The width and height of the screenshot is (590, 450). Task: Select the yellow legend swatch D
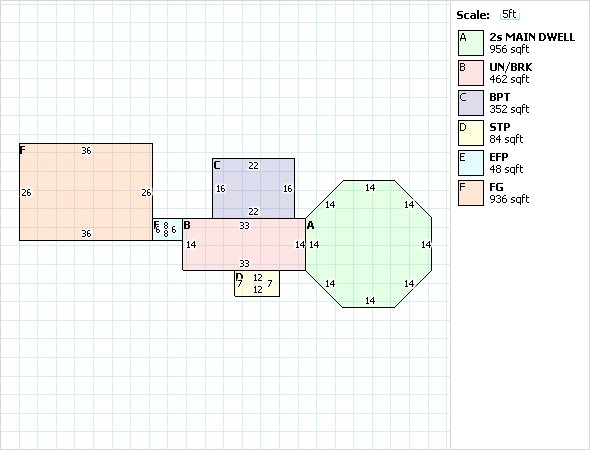471,133
